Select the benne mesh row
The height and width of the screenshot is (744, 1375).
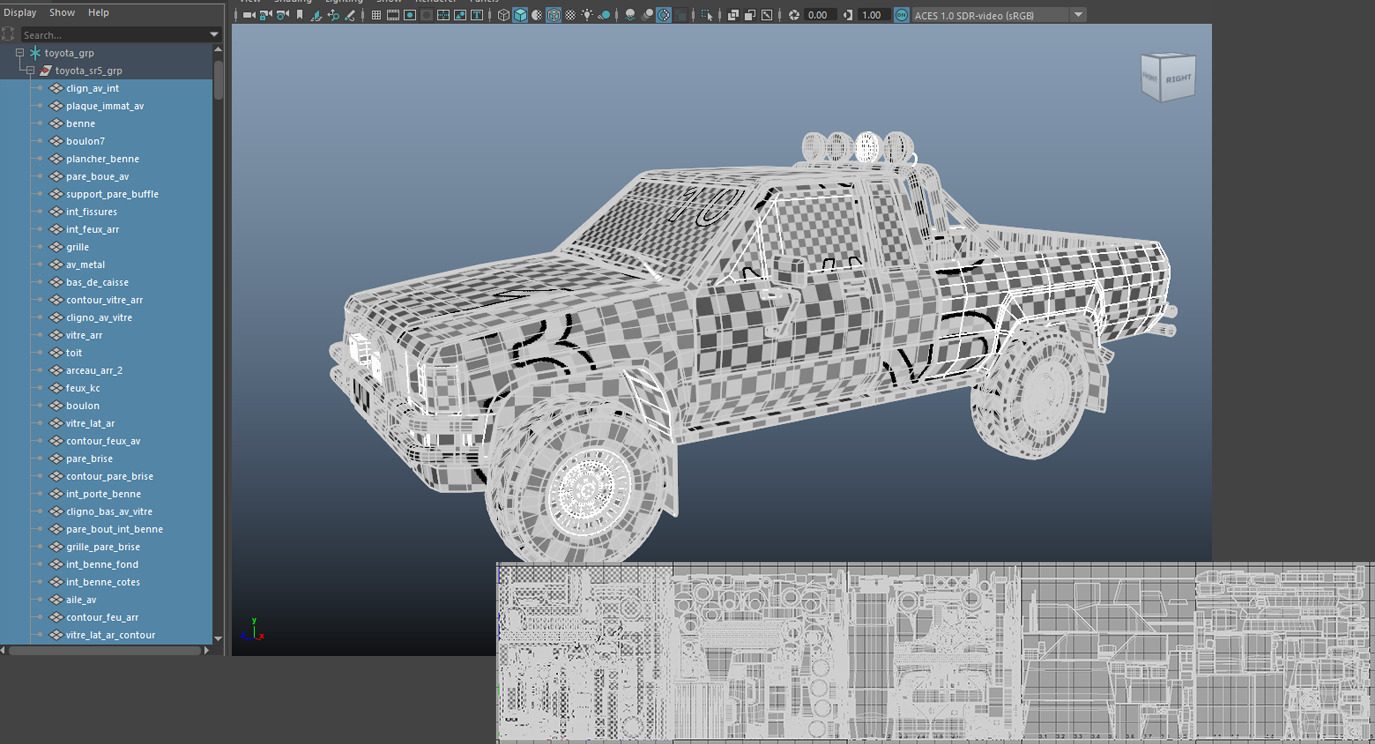click(x=106, y=124)
